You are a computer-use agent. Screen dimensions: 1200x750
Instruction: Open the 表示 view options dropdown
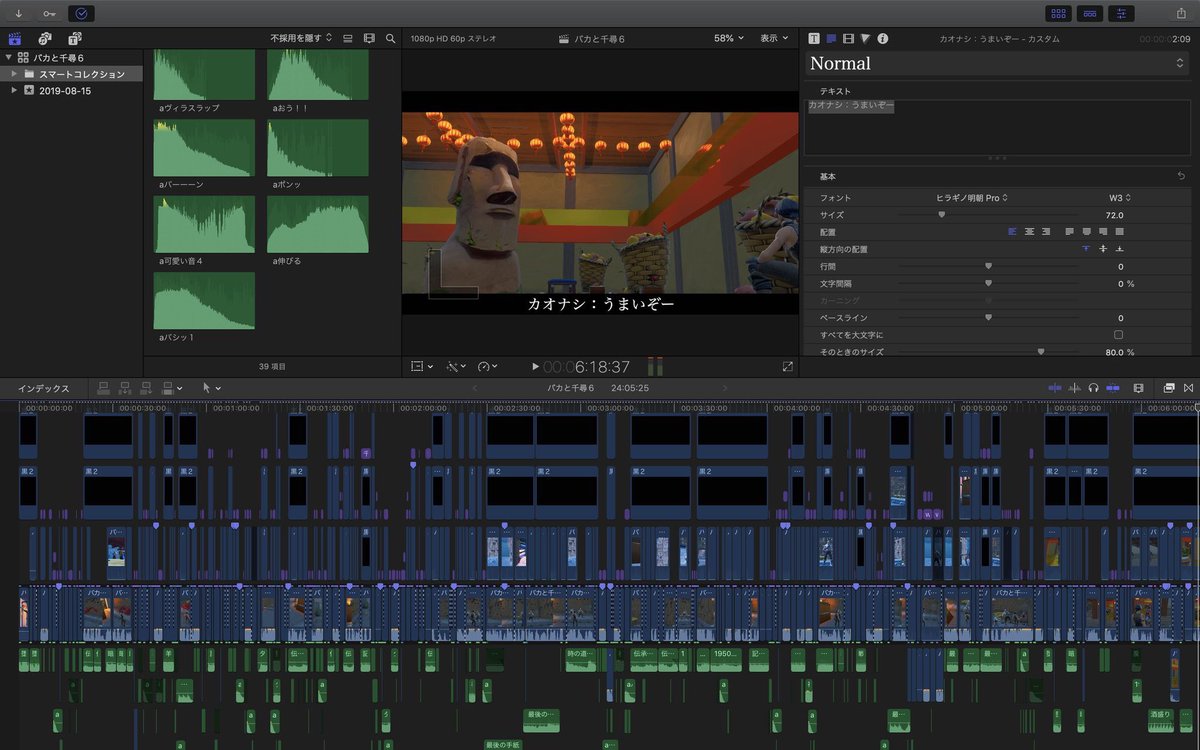pos(774,38)
